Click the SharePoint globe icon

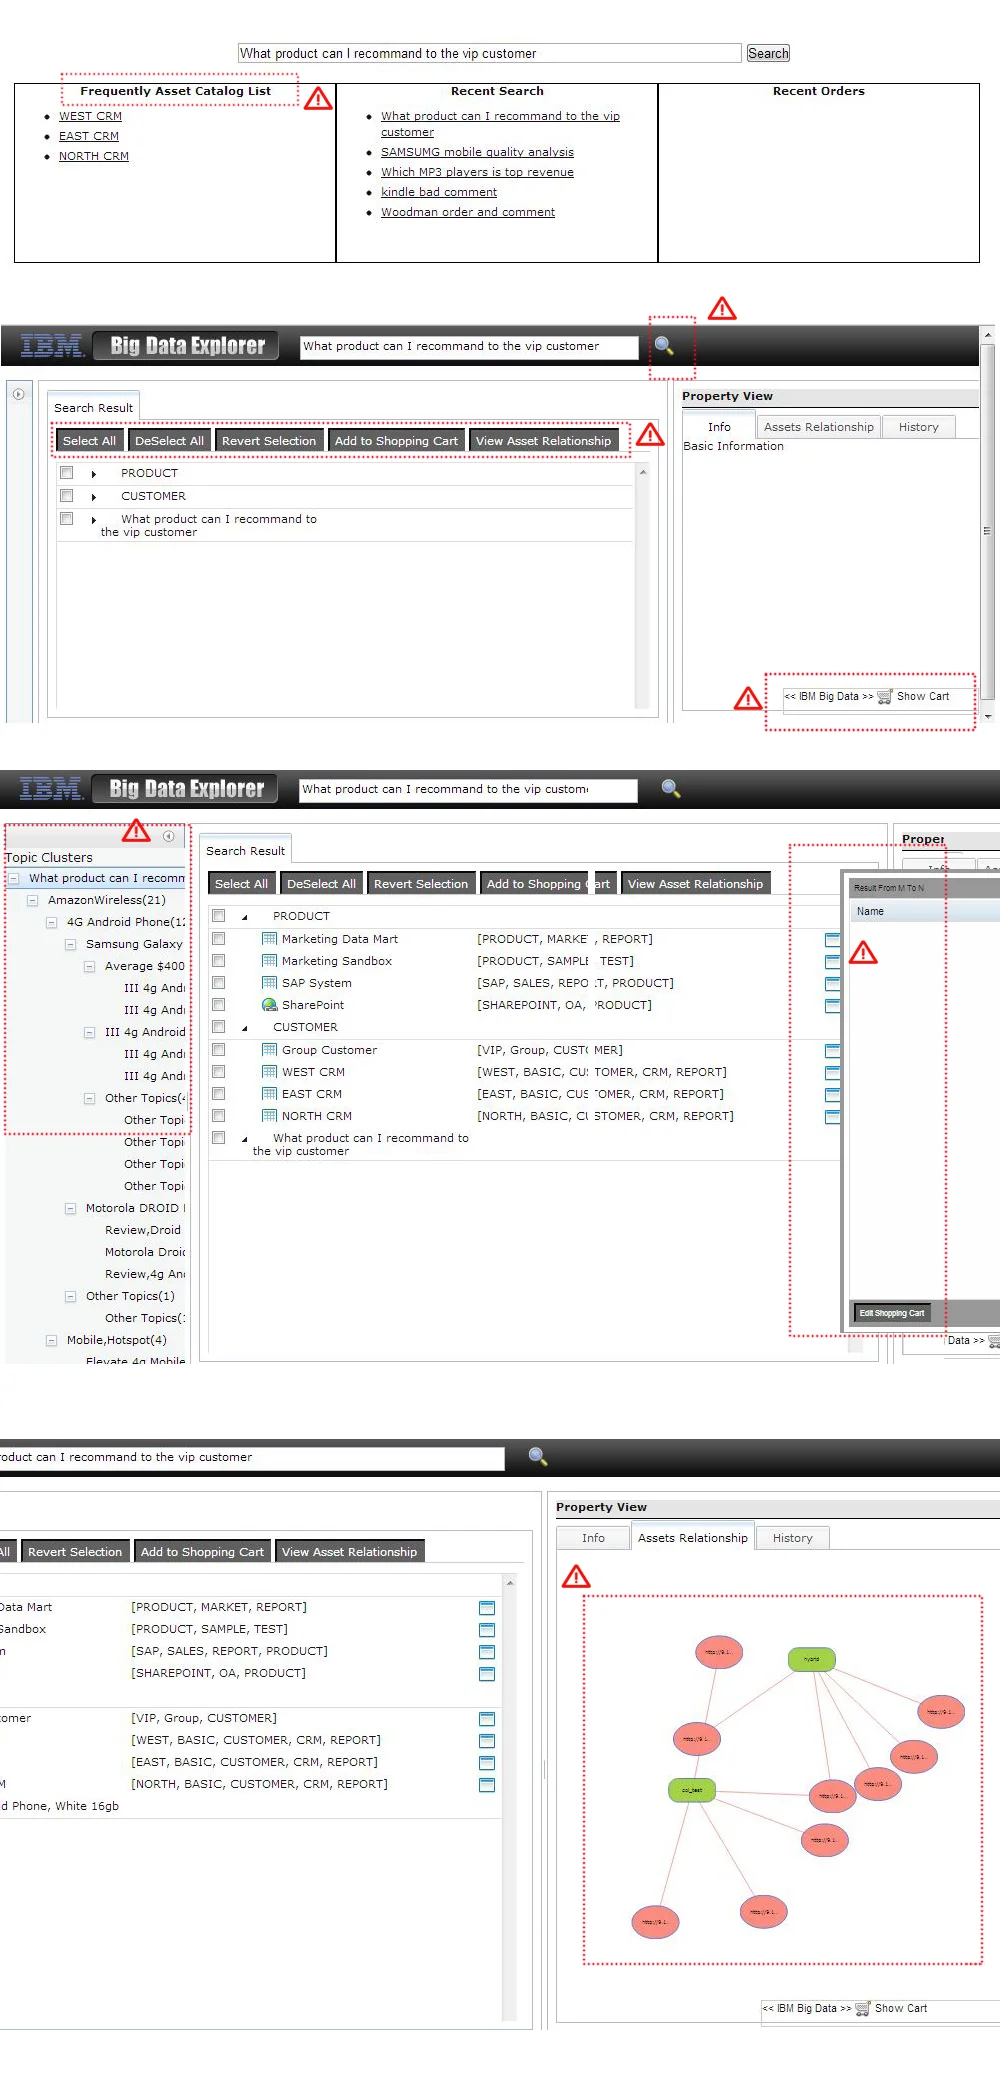pos(269,1005)
